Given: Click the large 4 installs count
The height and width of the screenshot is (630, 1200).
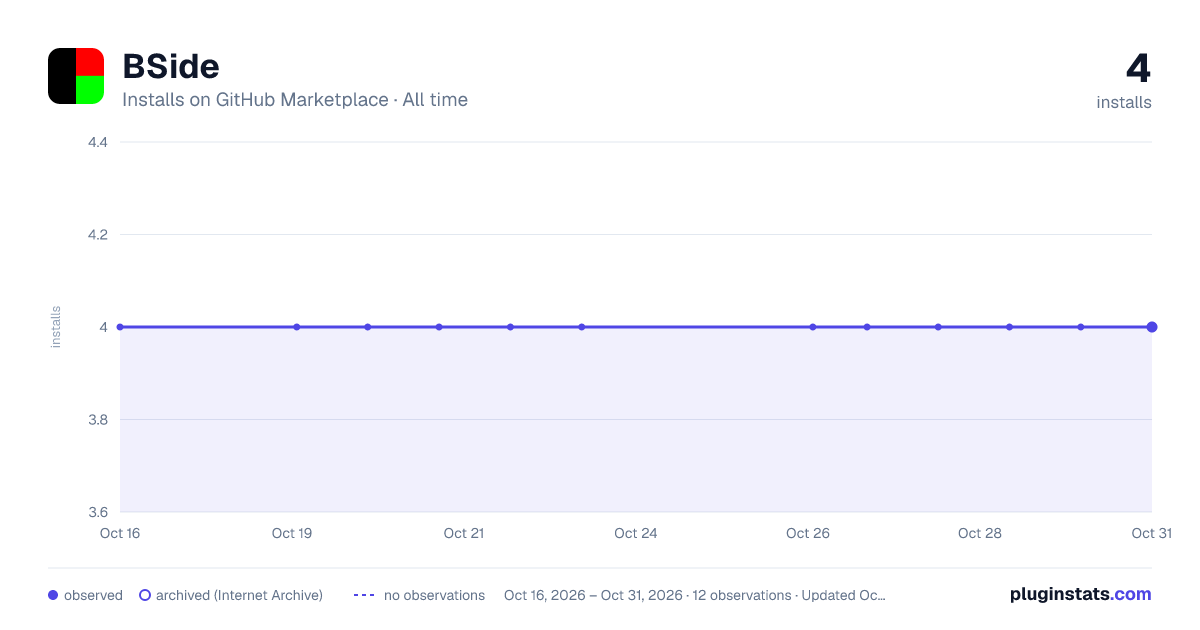Looking at the screenshot, I should tap(1138, 68).
